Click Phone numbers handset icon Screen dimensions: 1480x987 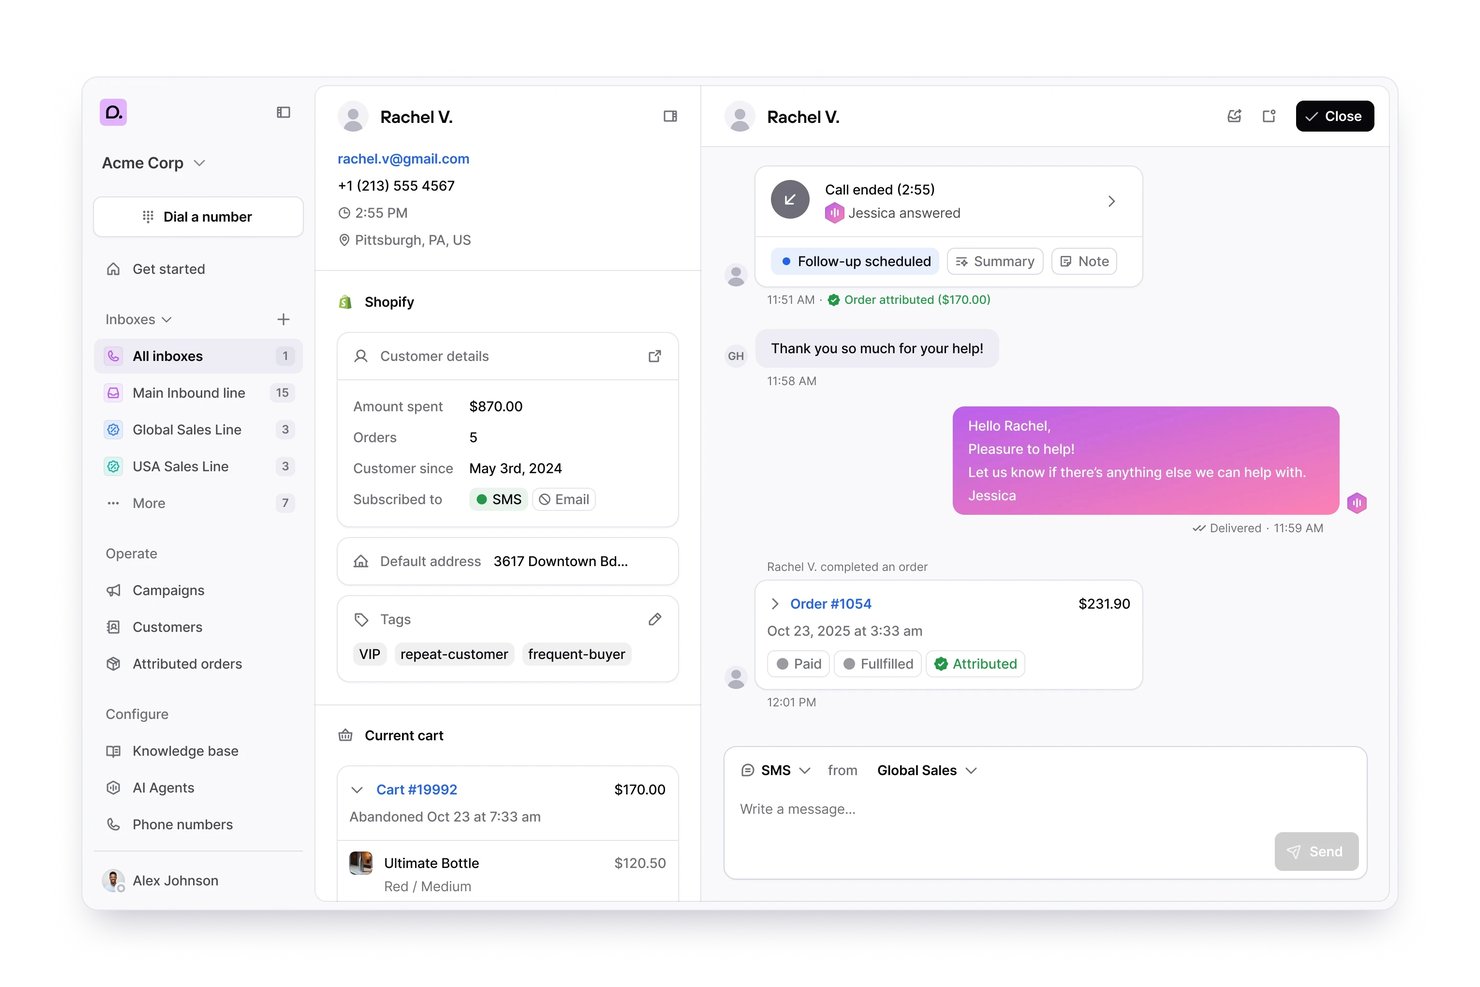(x=114, y=825)
